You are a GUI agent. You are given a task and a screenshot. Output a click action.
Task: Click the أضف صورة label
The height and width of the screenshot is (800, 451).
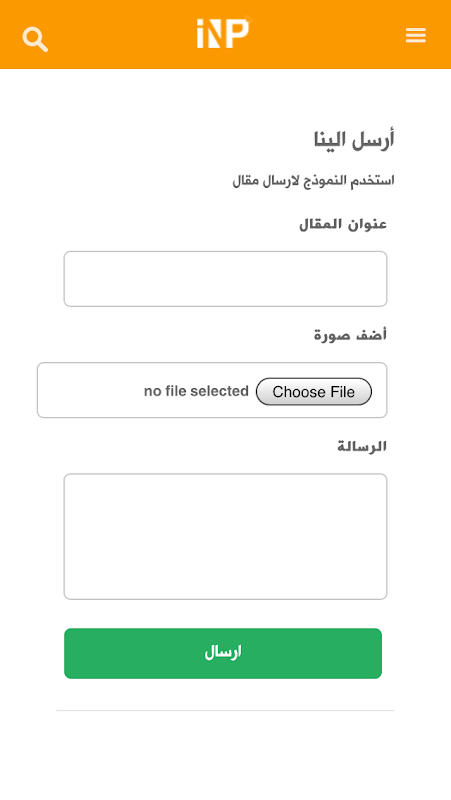(350, 335)
